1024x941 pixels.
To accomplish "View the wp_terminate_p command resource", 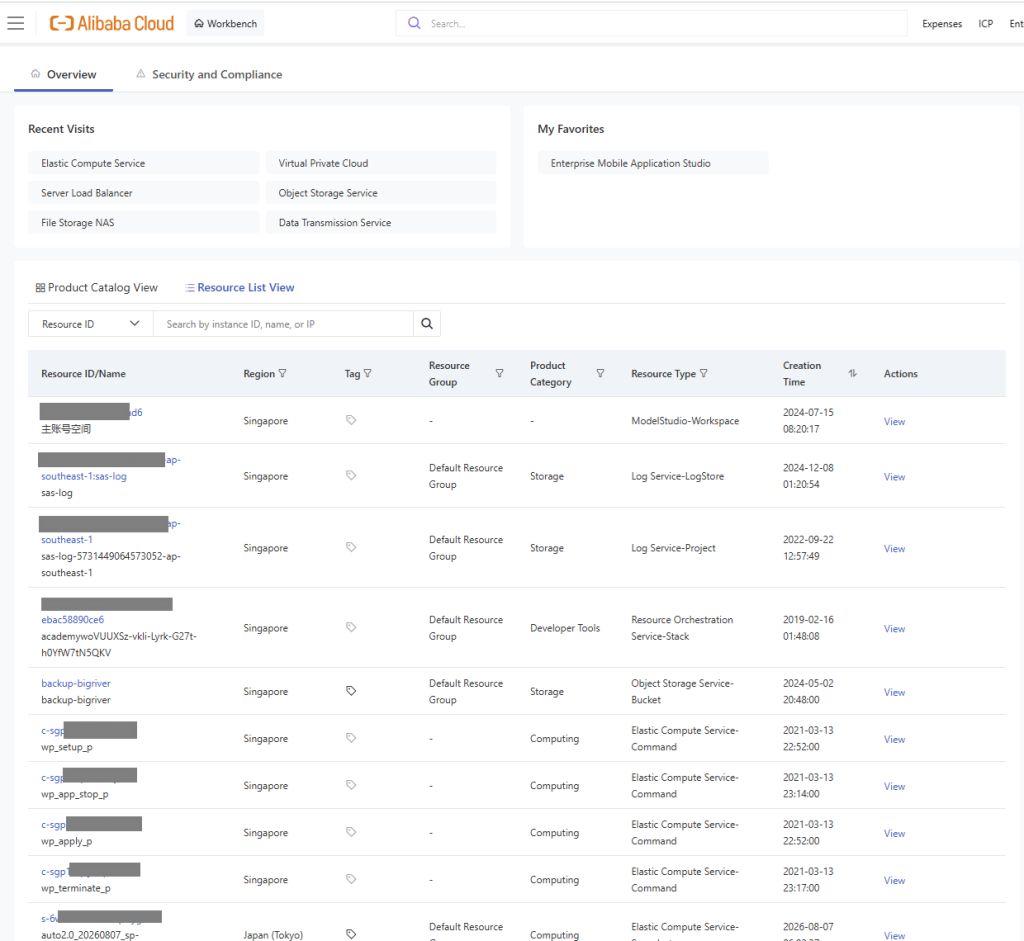I will point(894,881).
